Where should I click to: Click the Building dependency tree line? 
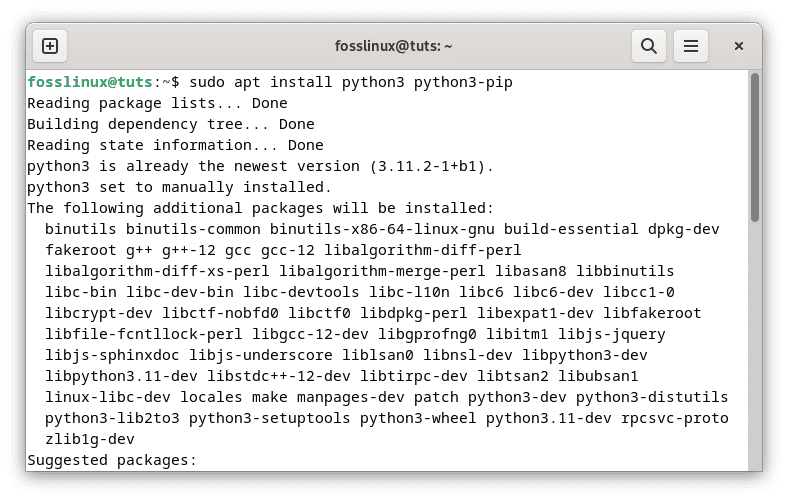170,124
